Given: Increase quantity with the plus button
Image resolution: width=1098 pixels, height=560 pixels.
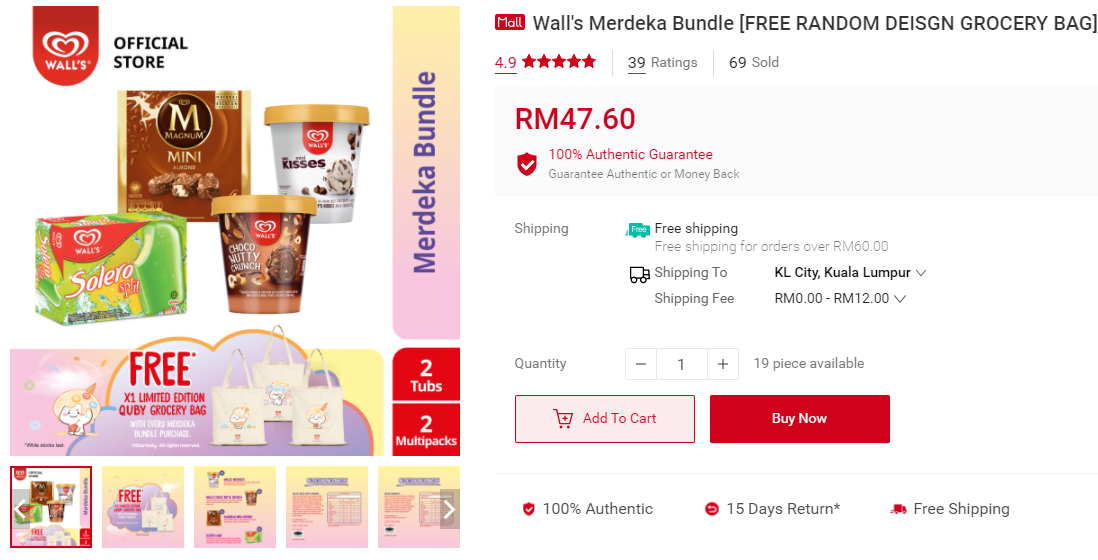Looking at the screenshot, I should coord(723,364).
